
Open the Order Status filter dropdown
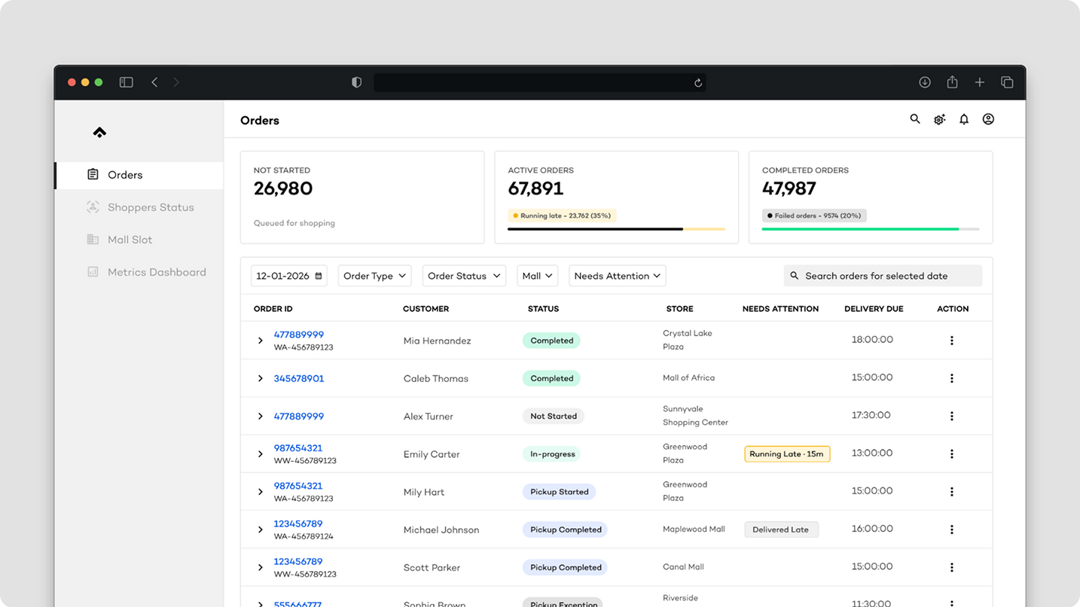[463, 276]
